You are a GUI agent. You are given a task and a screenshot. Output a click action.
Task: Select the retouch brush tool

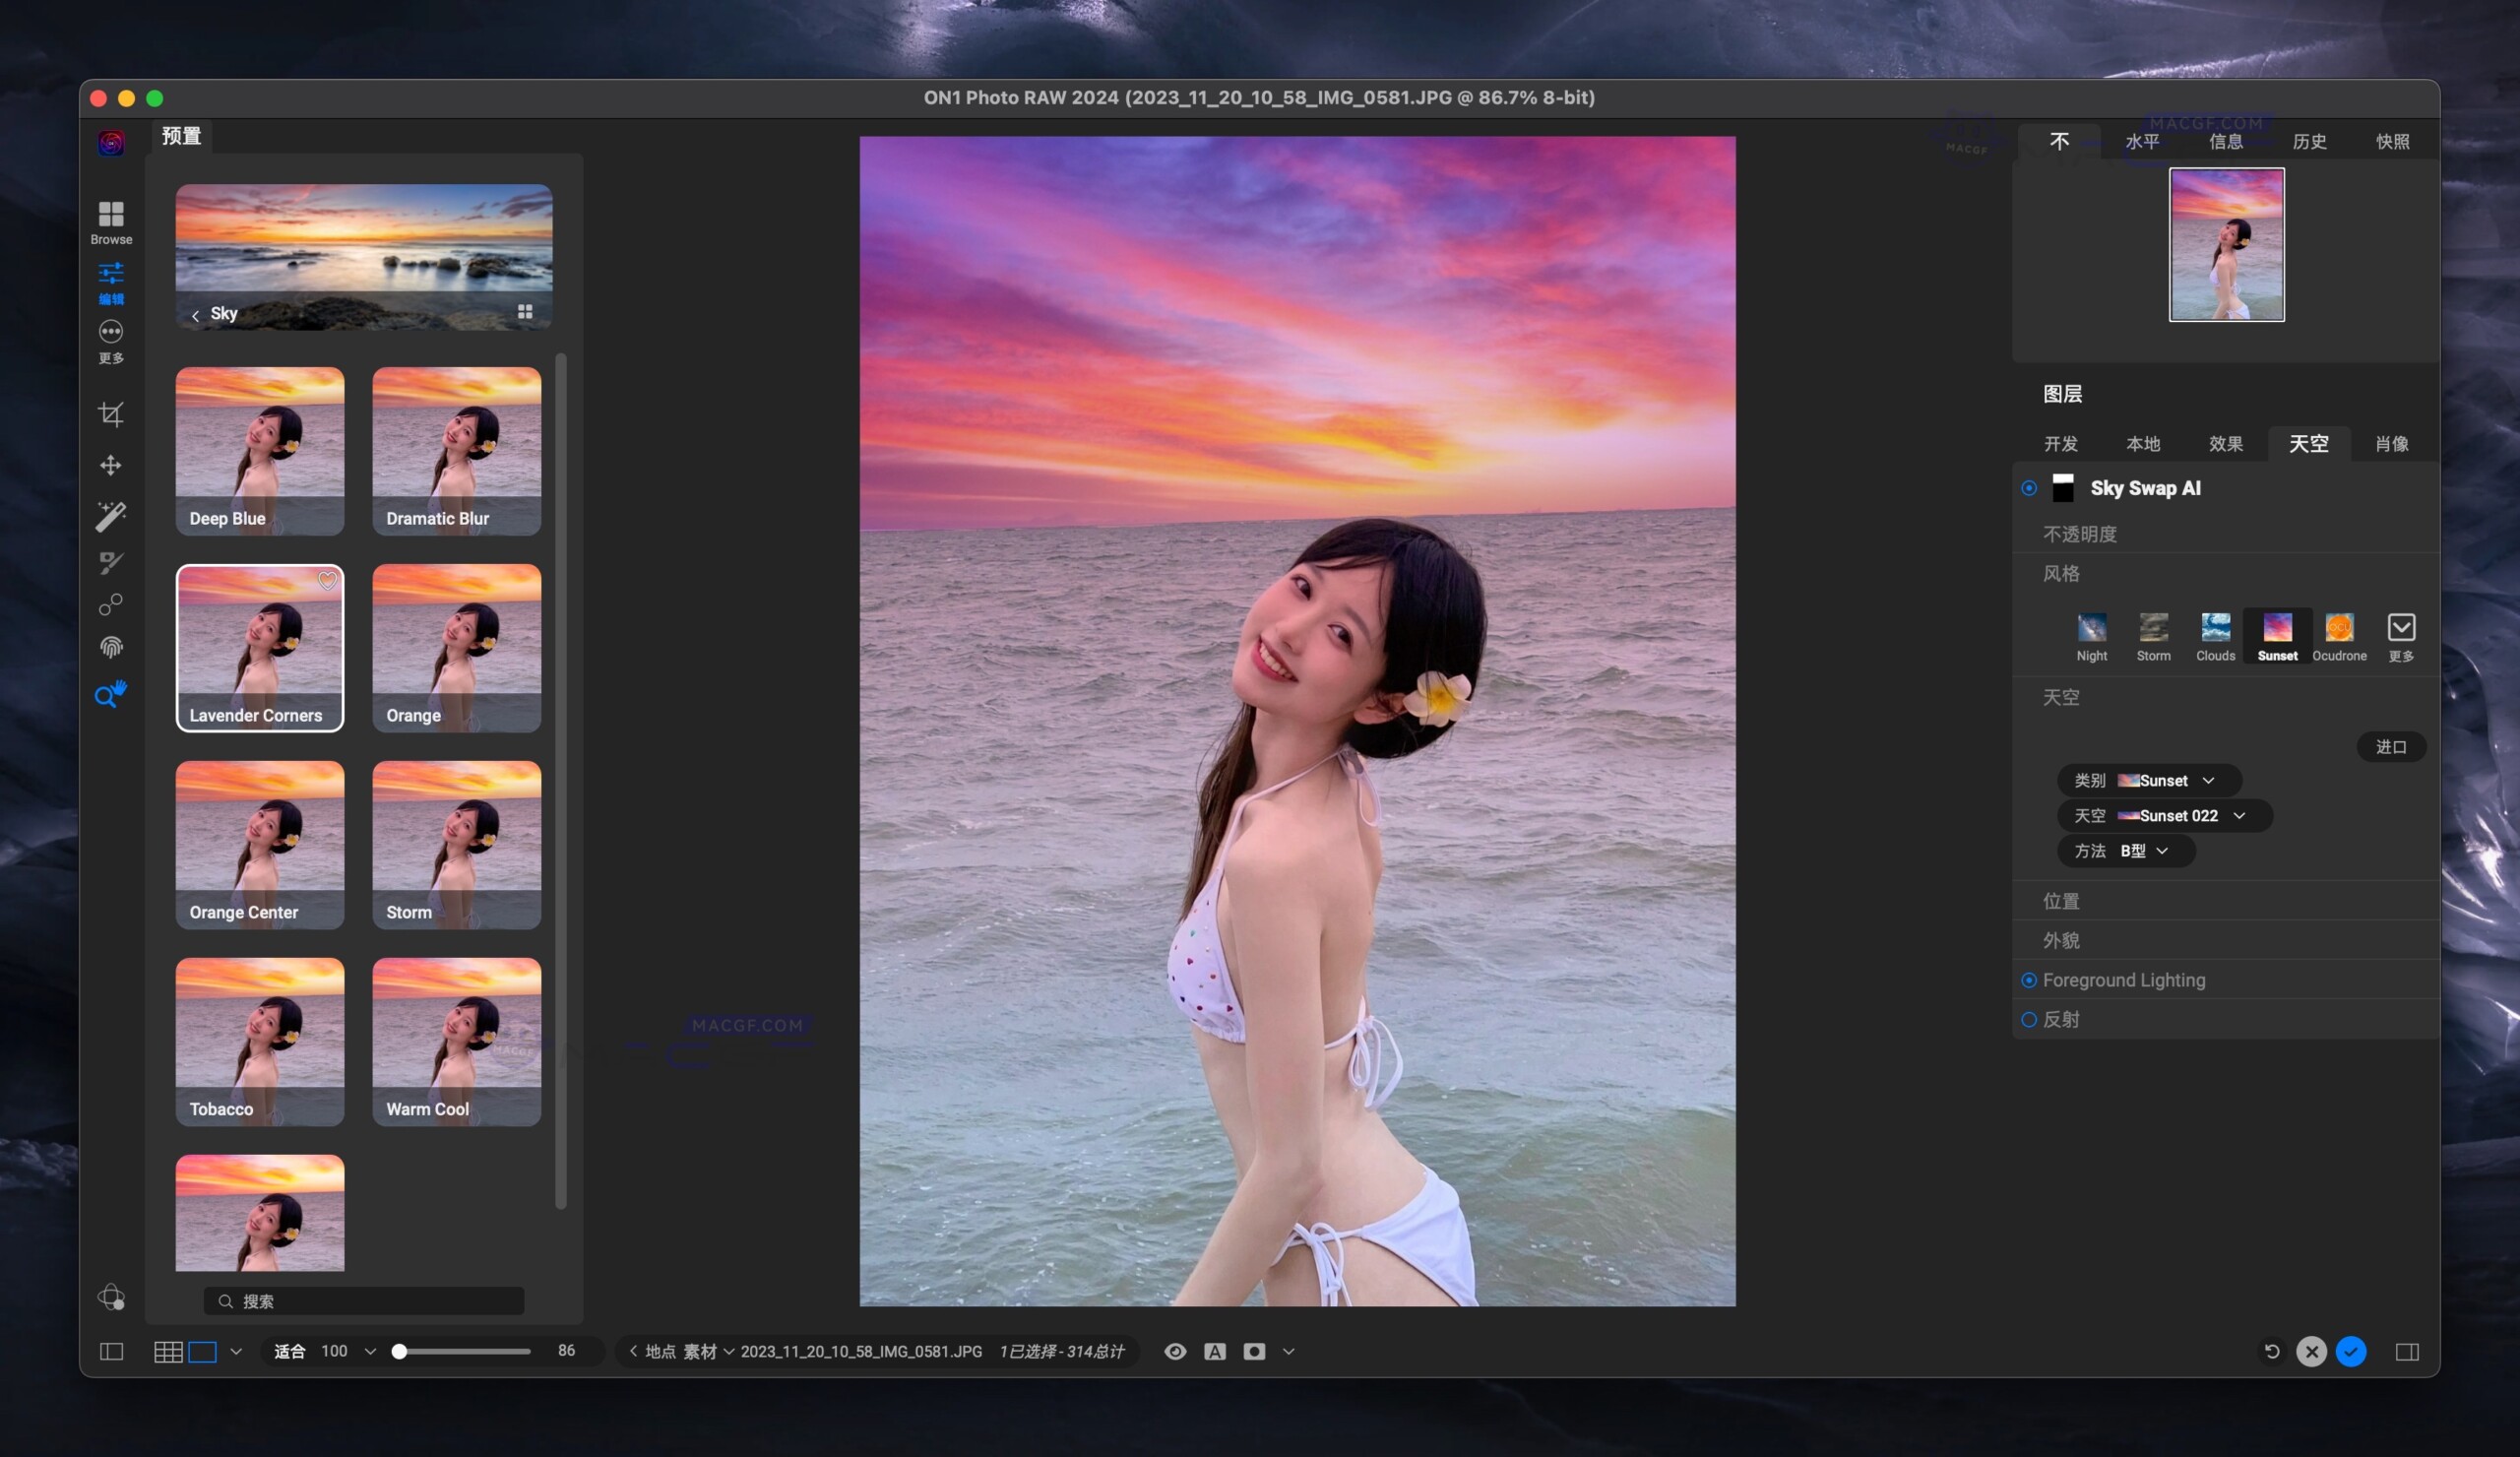(x=110, y=562)
